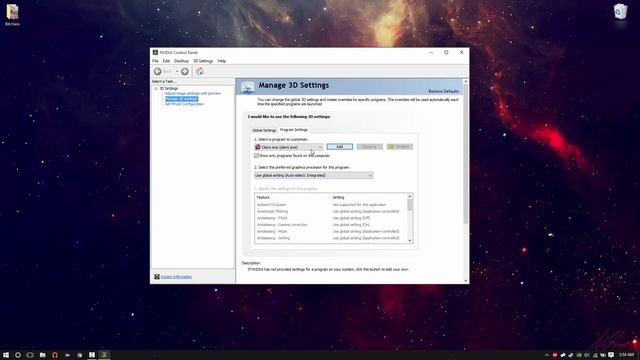Select the Antialiasing - Gamma correction row
The height and width of the screenshot is (360, 640).
(x=331, y=225)
